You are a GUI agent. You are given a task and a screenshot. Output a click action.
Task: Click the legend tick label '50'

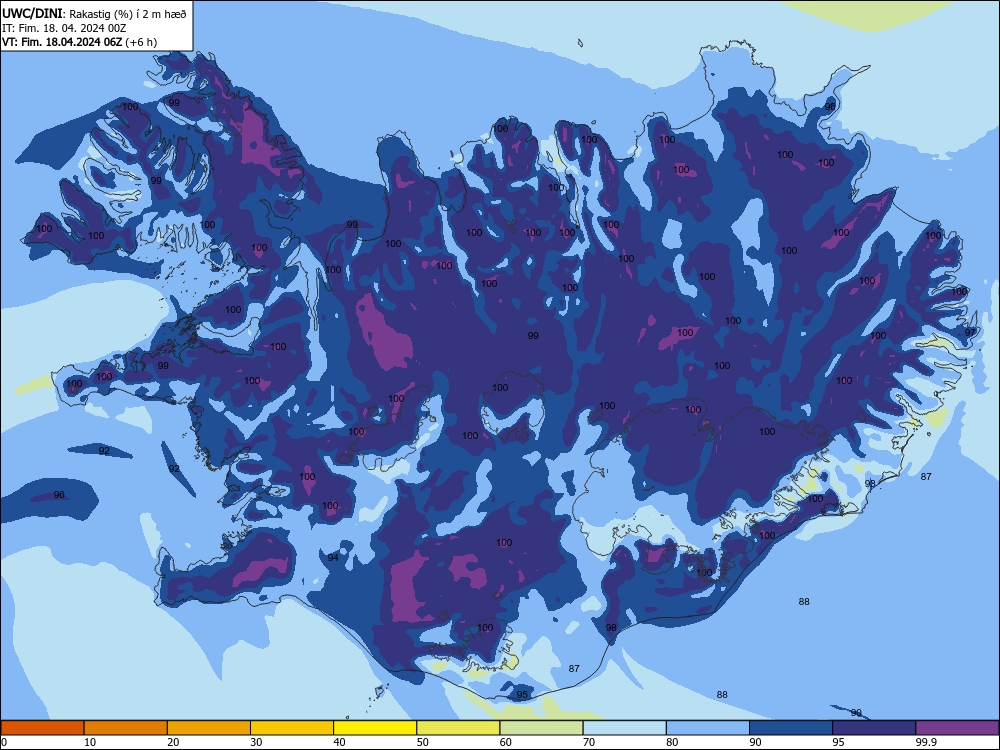coord(423,742)
